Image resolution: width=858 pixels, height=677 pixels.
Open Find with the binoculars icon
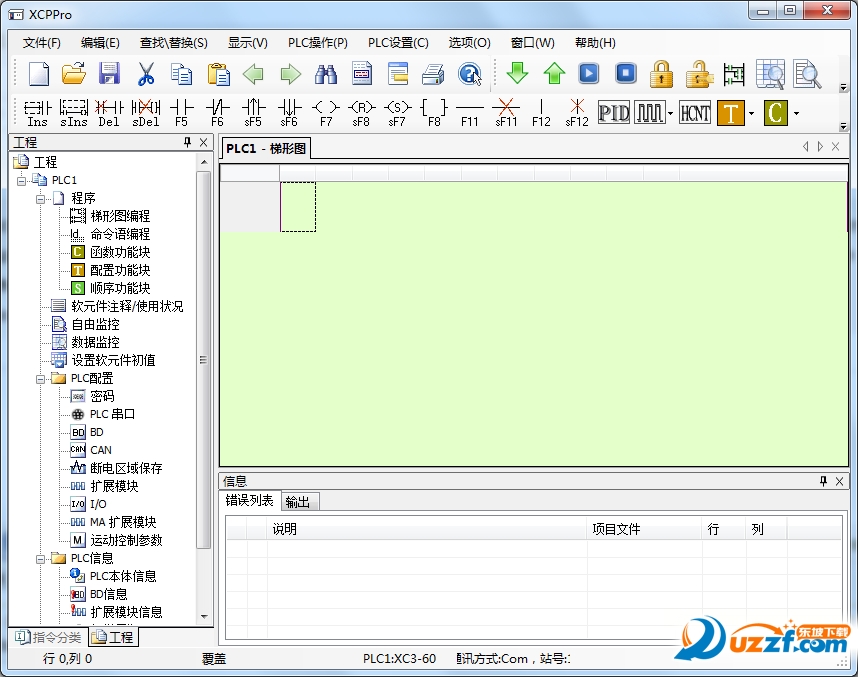click(x=326, y=74)
